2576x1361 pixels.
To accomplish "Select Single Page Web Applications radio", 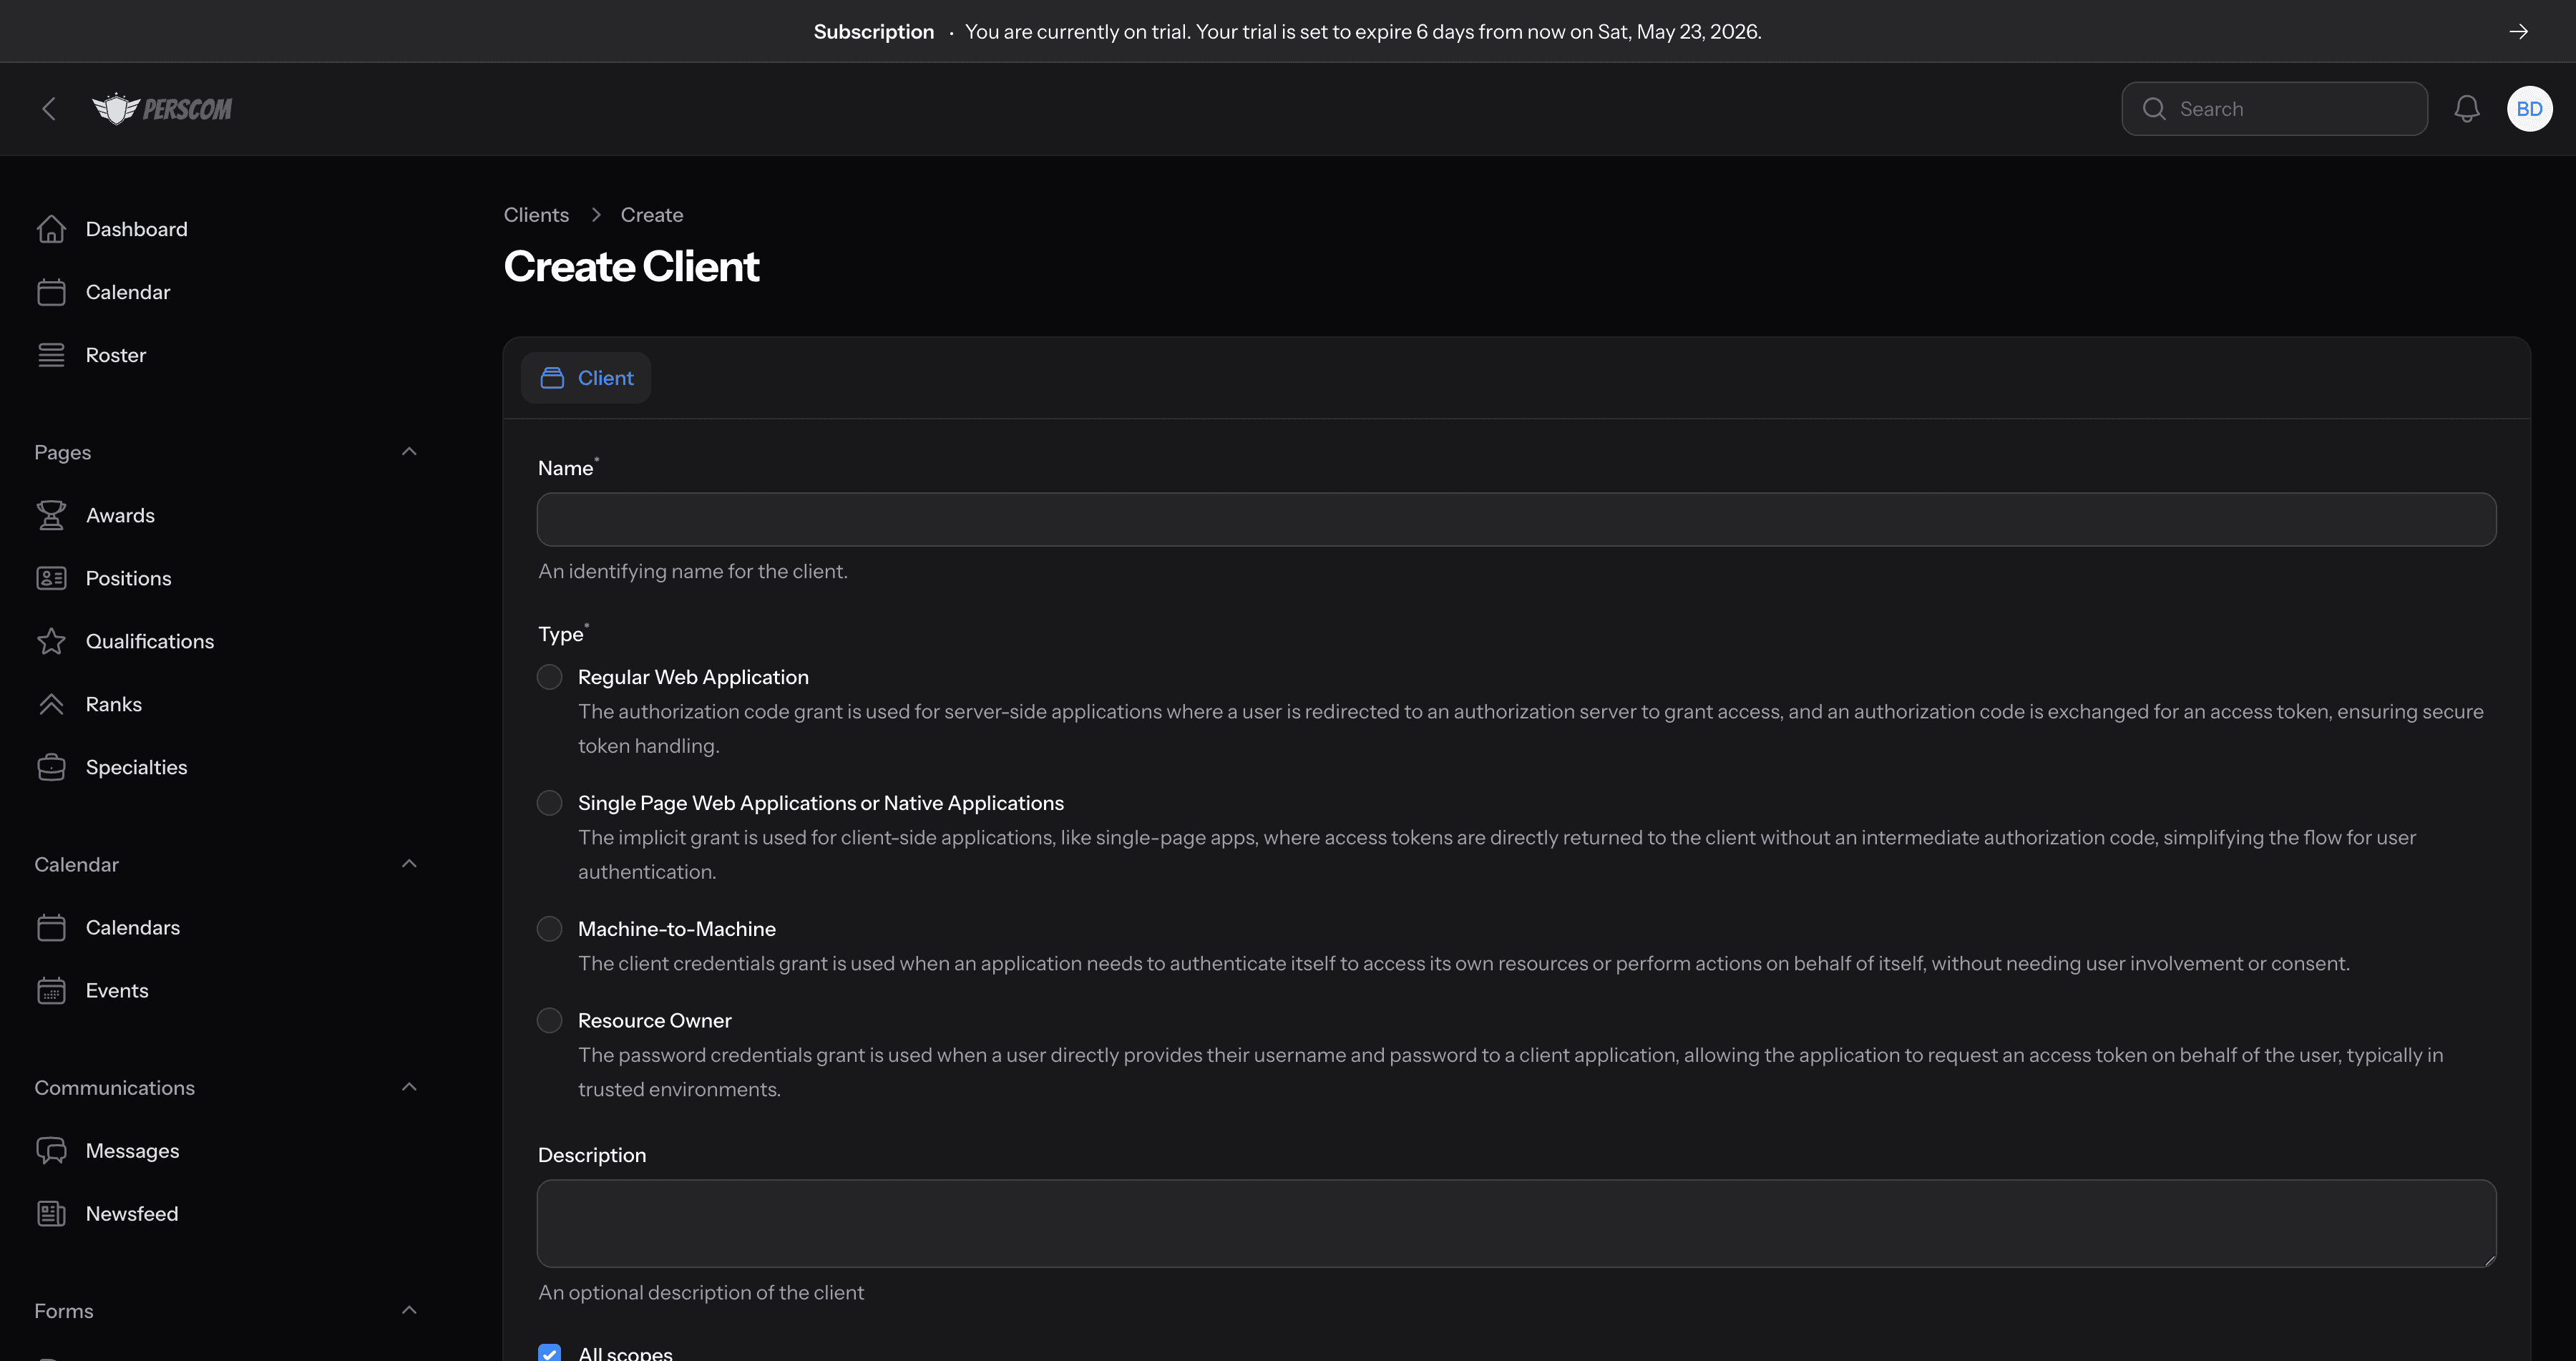I will (549, 803).
